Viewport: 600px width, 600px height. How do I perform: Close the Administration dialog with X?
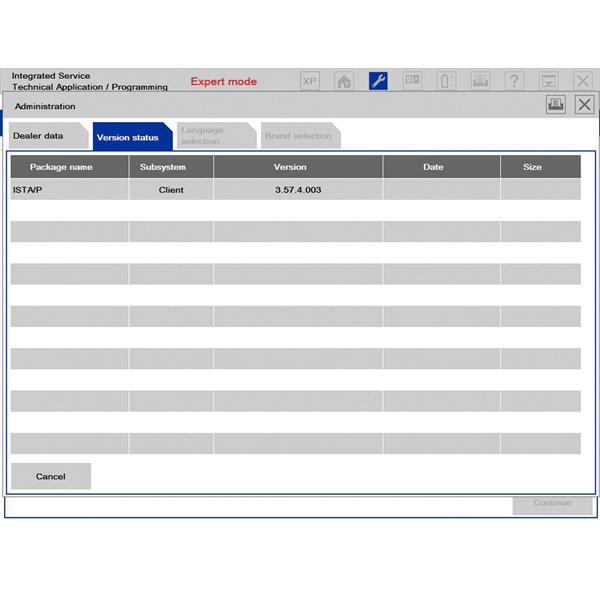coord(584,105)
